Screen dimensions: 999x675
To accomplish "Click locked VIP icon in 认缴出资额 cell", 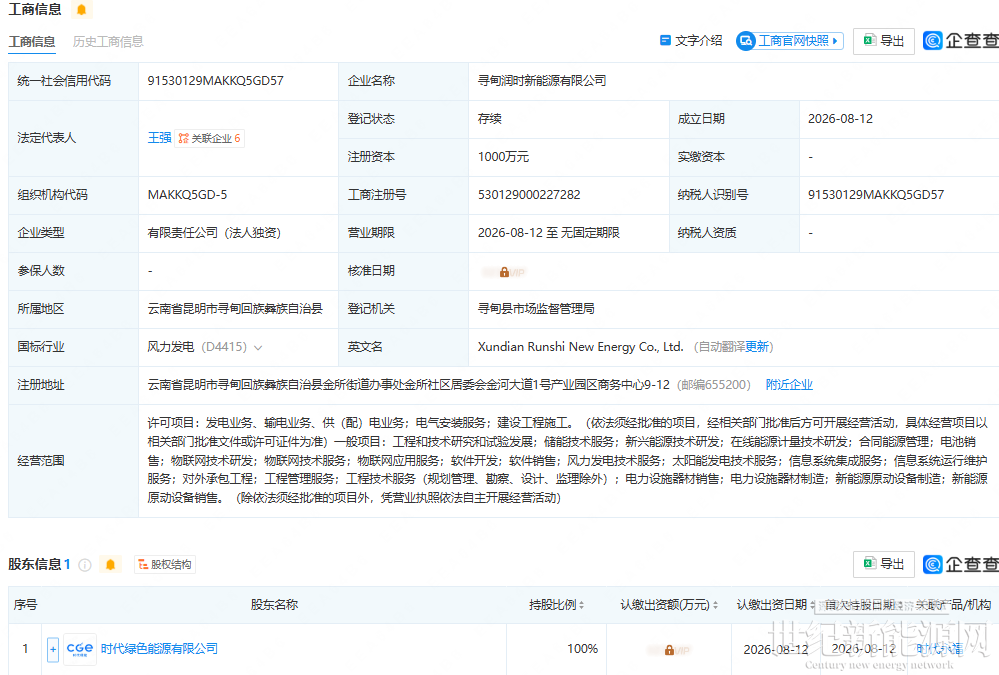I will pyautogui.click(x=669, y=650).
